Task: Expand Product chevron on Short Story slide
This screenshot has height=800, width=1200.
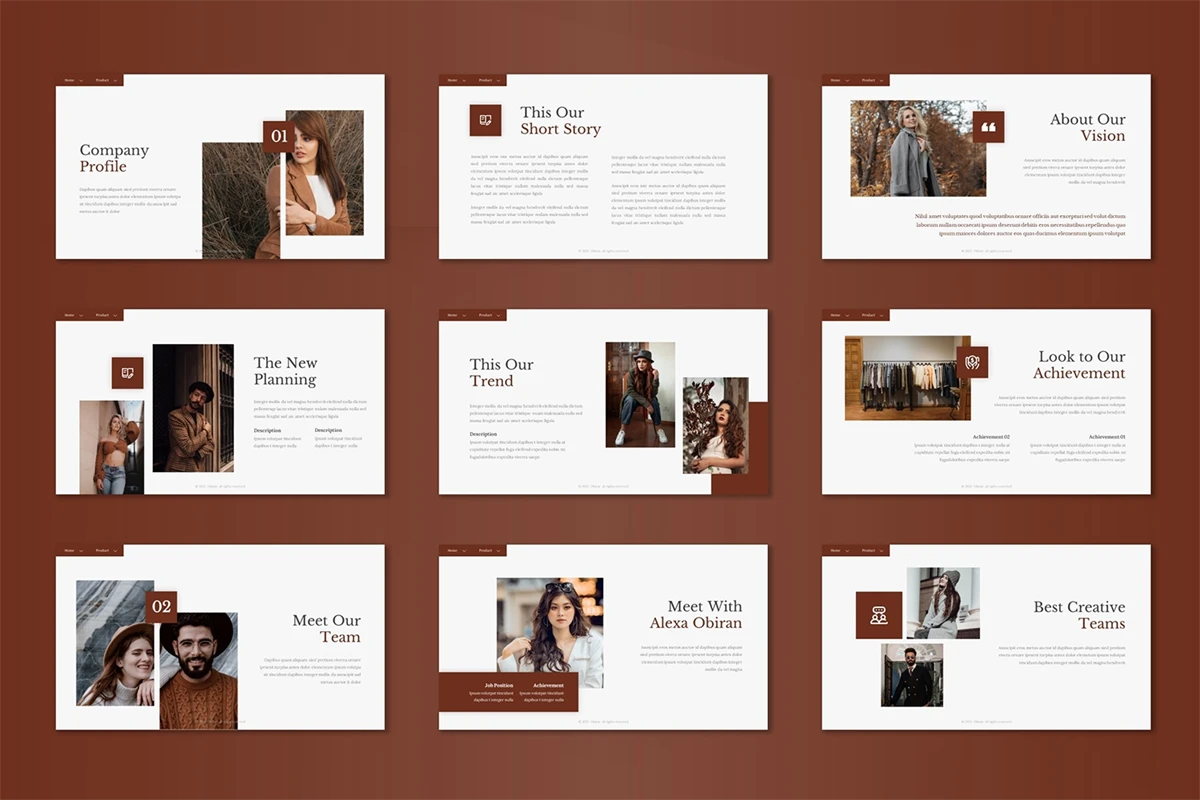Action: click(x=499, y=80)
